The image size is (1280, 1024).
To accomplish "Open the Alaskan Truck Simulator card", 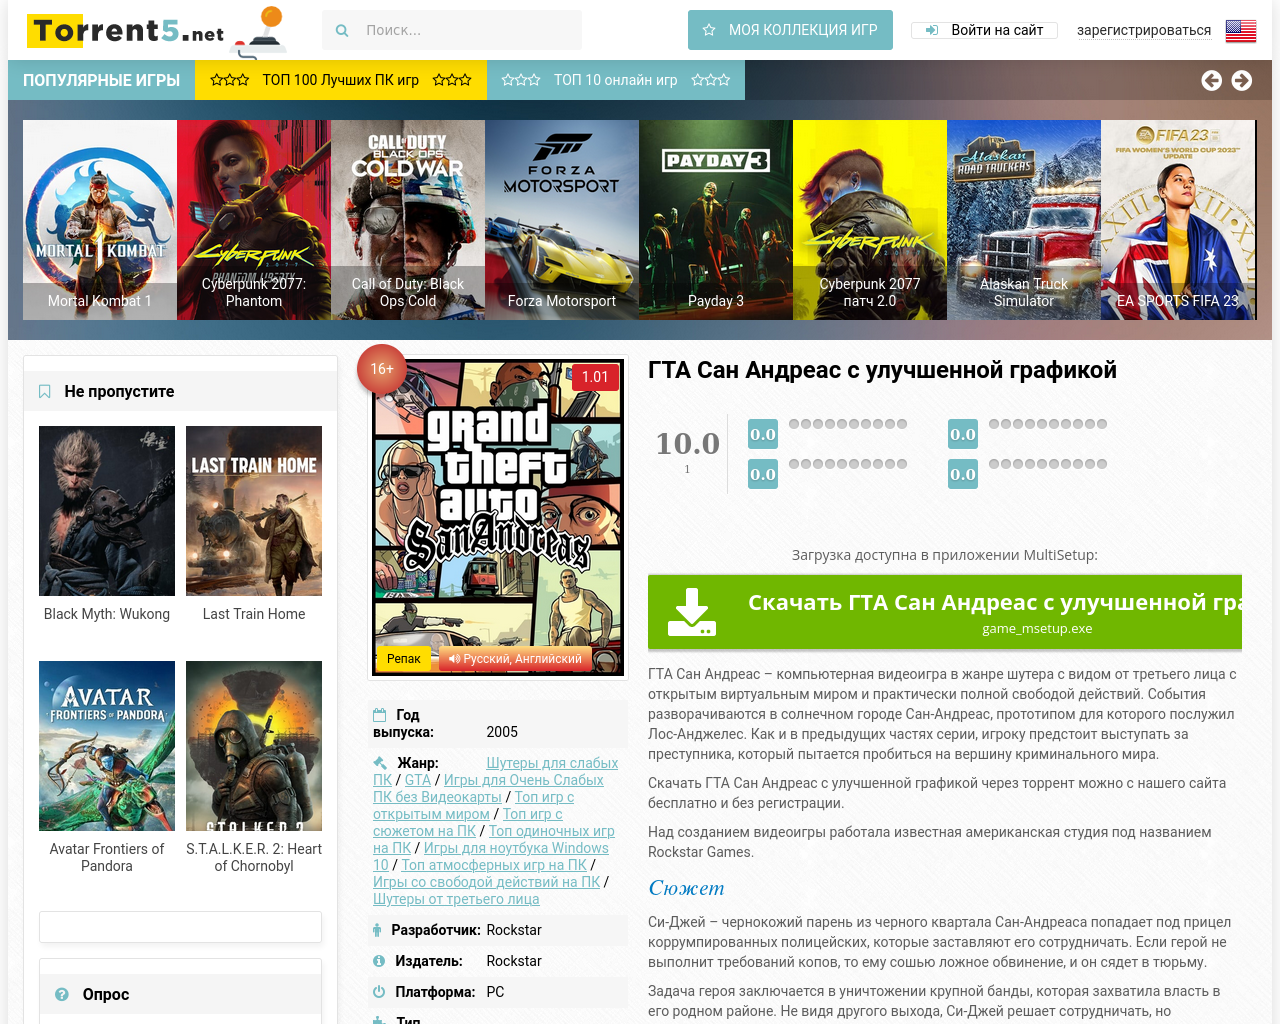I will (x=1024, y=220).
